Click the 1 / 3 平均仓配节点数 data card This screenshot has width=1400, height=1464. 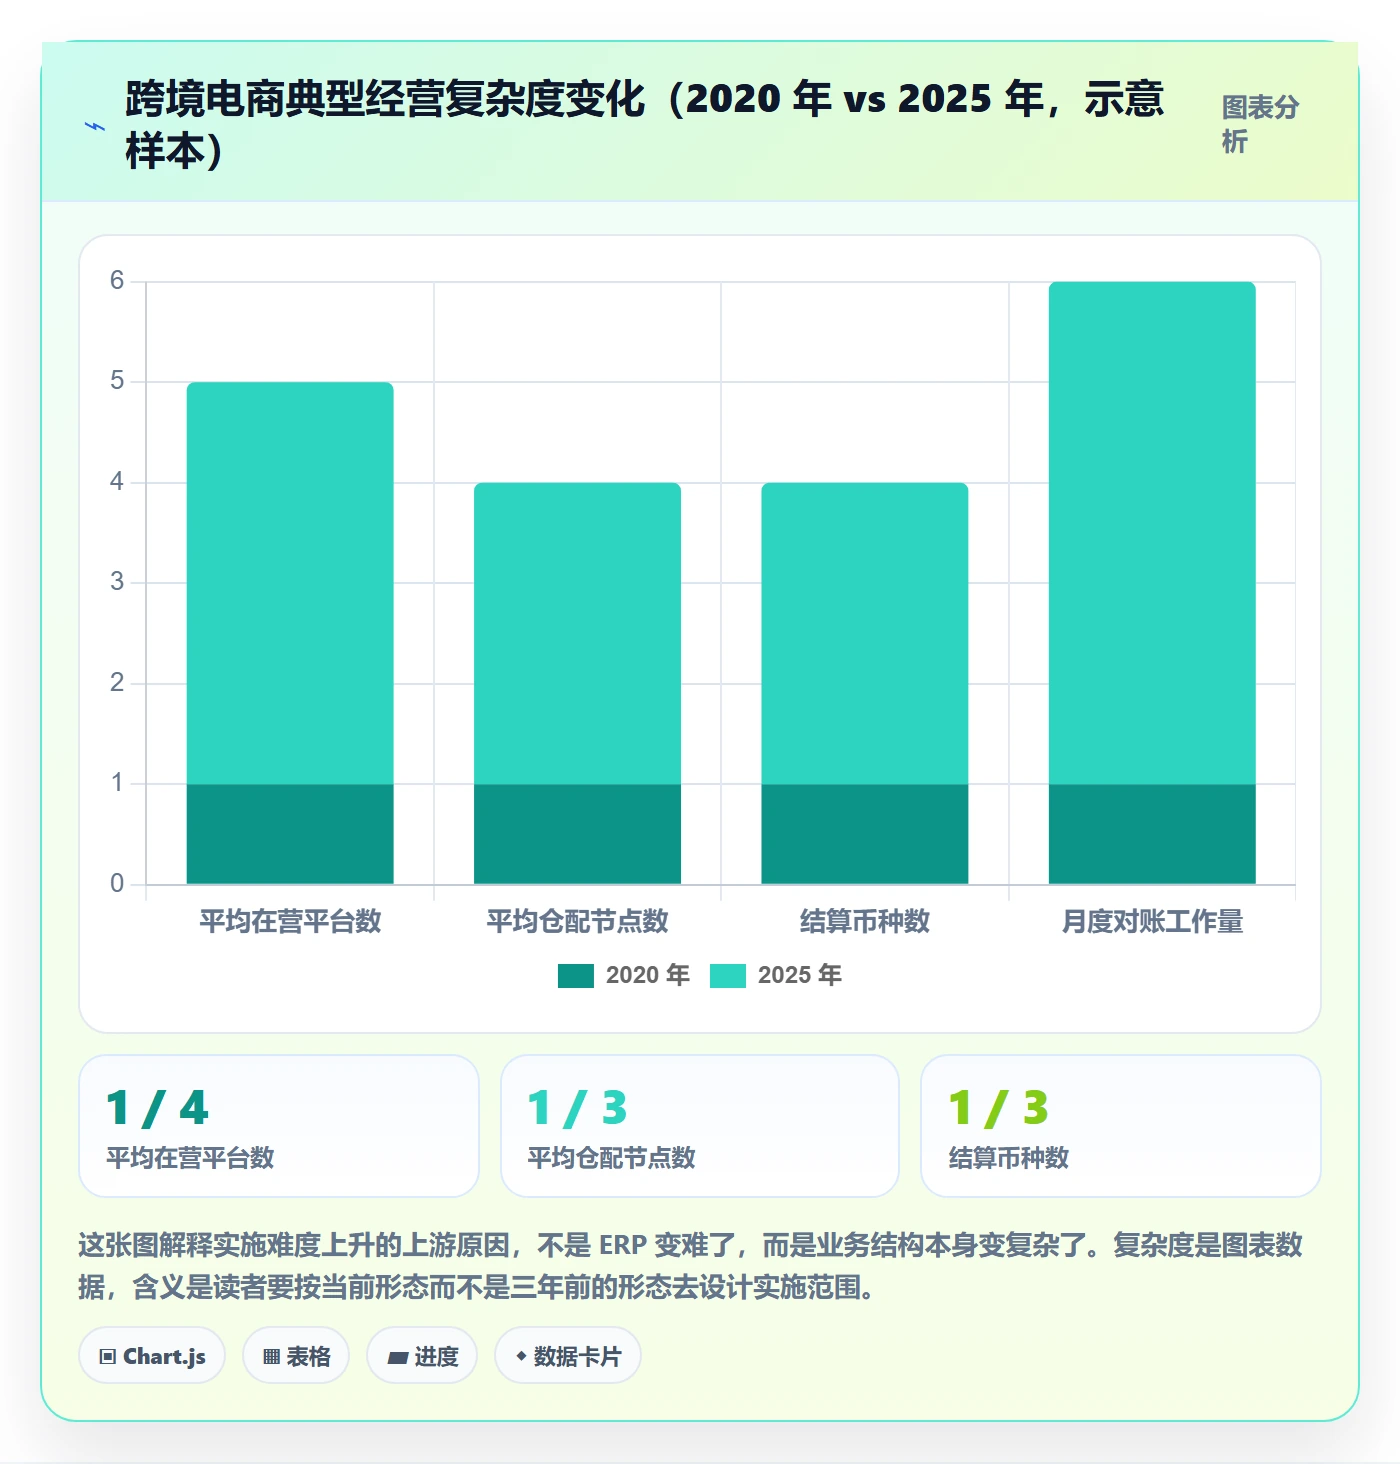pyautogui.click(x=700, y=1126)
